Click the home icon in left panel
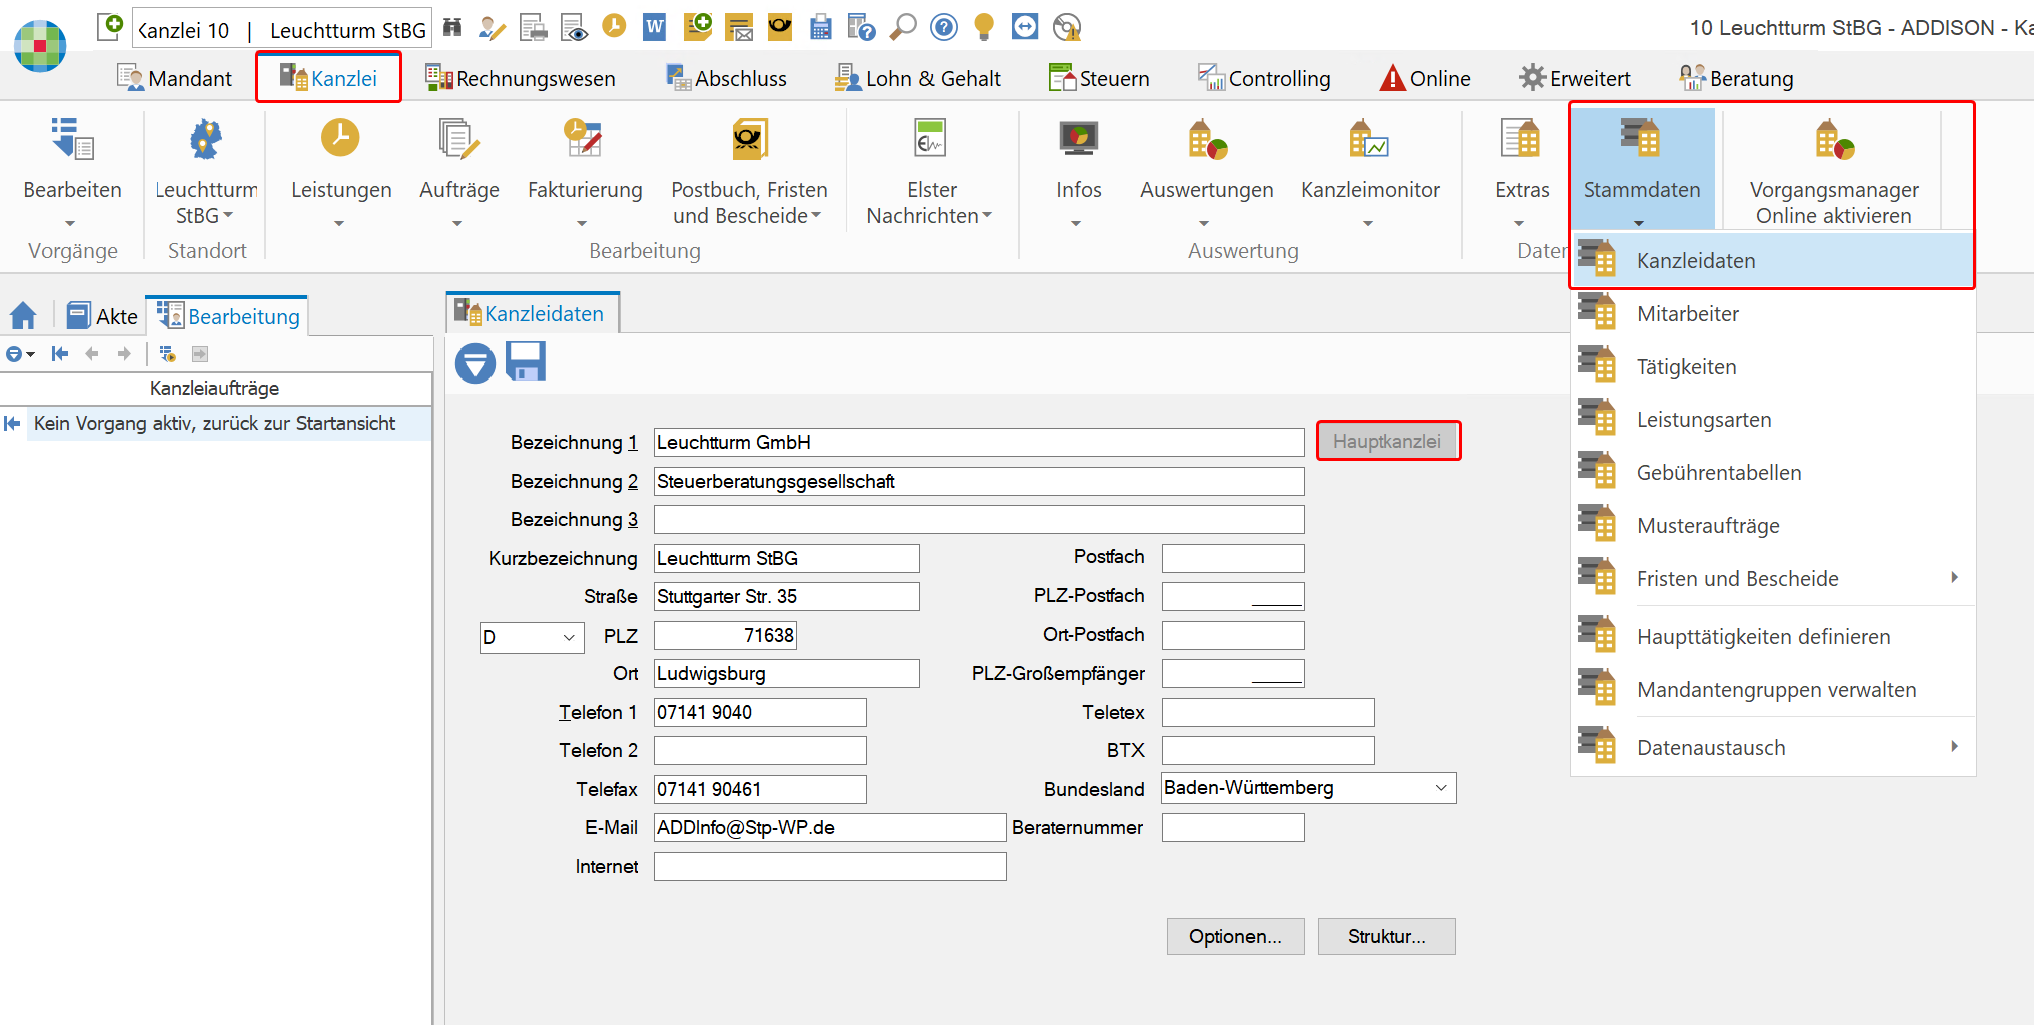Screen dimensions: 2034x1025 click(23, 316)
